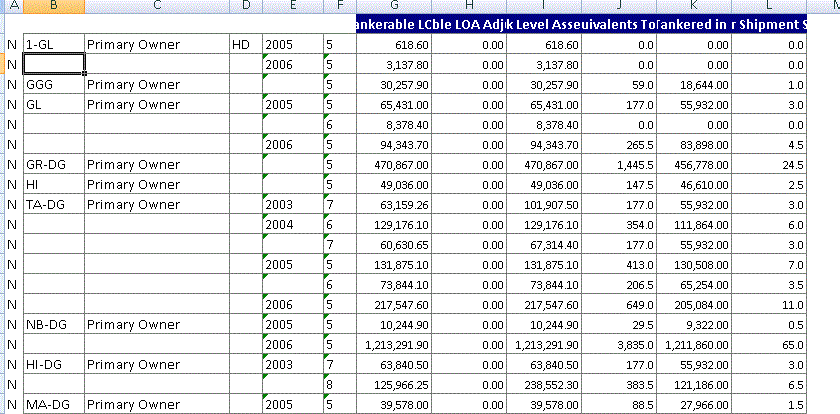Select the cell with value 46,610.00
The image size is (840, 414).
pos(694,184)
